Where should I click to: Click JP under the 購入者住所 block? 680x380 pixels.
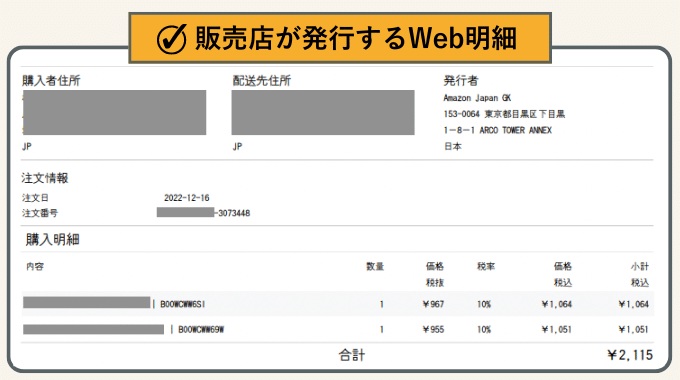[x=27, y=146]
